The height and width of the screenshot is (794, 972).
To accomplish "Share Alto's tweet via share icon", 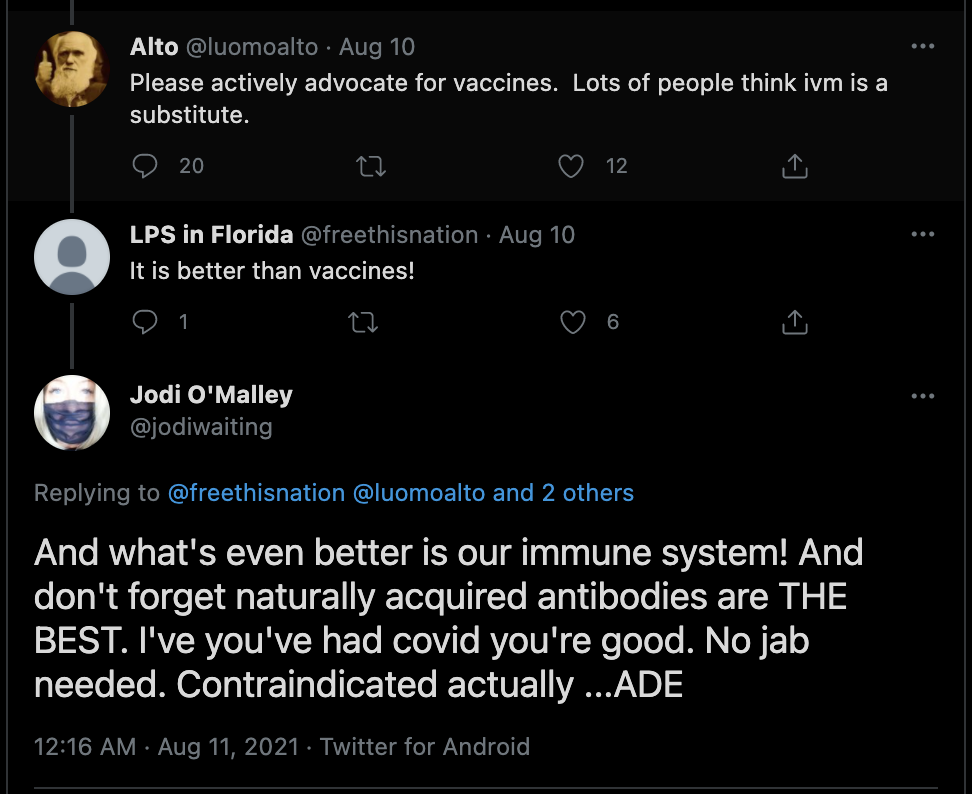I will click(x=794, y=166).
